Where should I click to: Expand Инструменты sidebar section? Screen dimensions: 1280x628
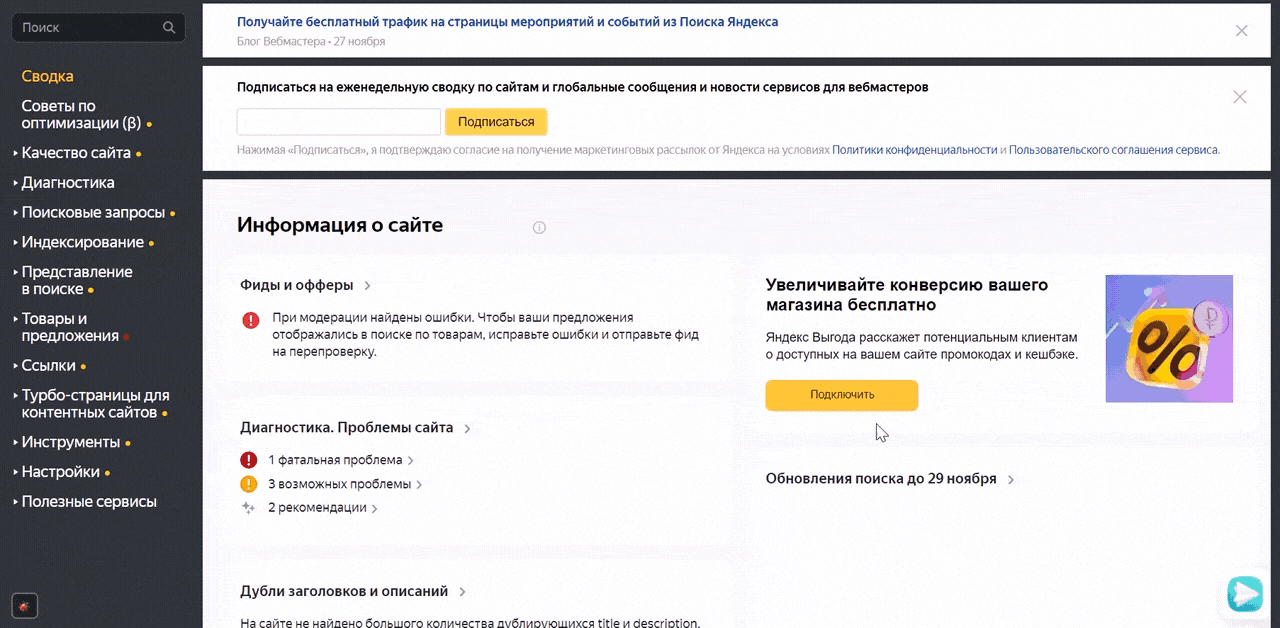pyautogui.click(x=70, y=442)
